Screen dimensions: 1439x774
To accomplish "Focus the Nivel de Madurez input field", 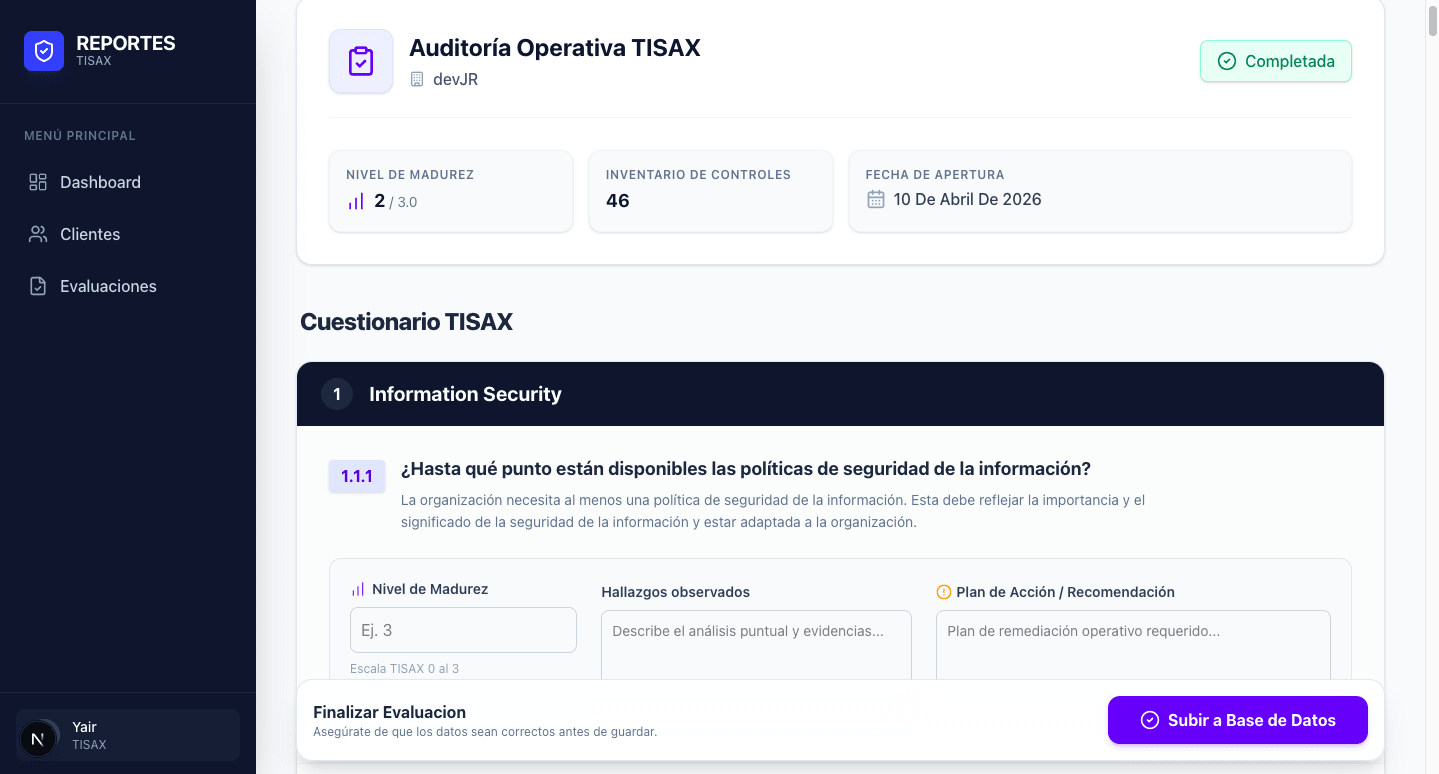I will click(x=463, y=630).
